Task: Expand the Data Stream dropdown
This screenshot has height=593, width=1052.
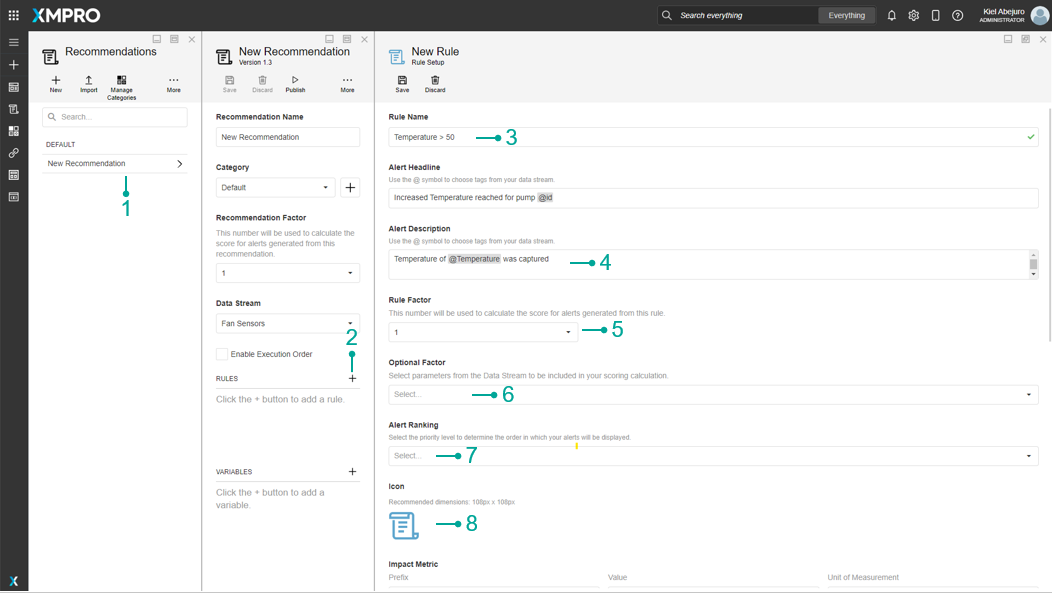Action: [x=287, y=323]
